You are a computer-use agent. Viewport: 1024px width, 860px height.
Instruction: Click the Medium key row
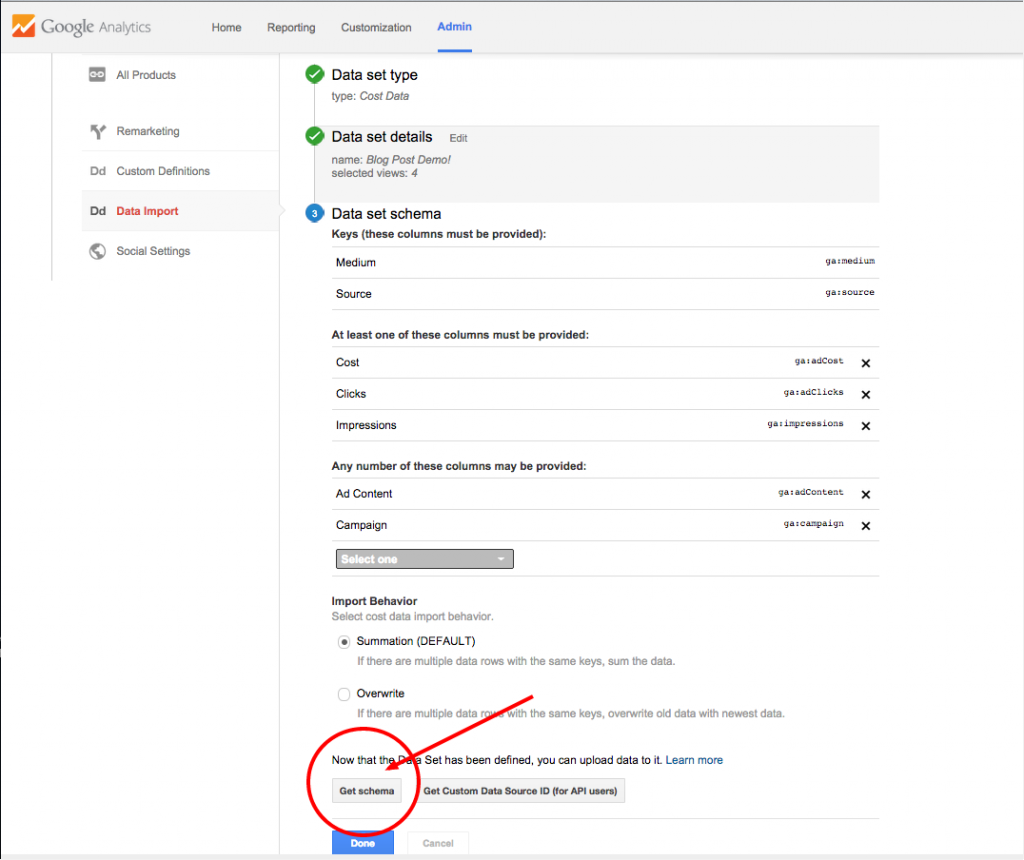click(x=605, y=263)
